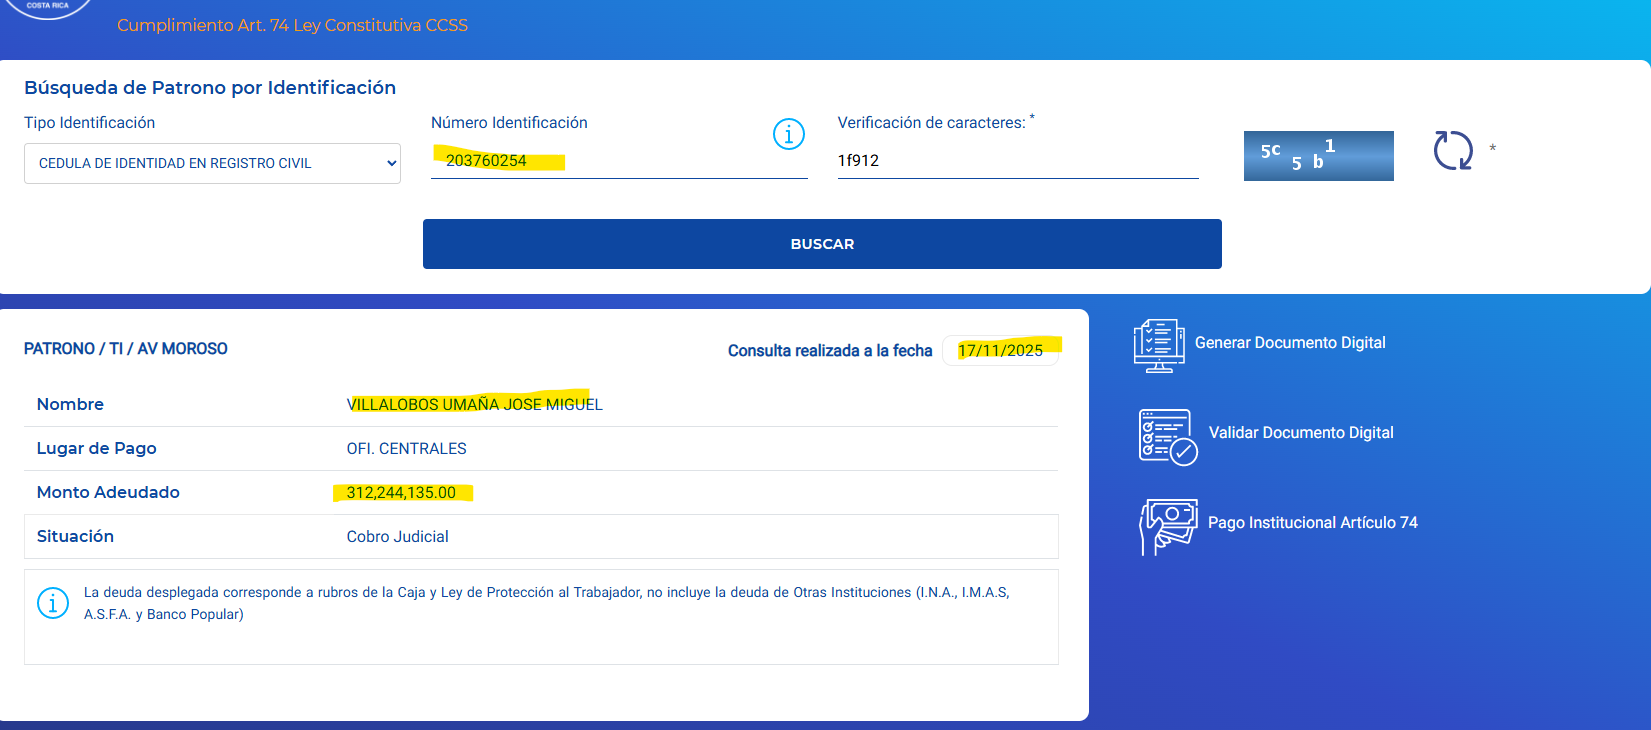Focus the Verificación de caracteres field
Viewport: 1651px width, 730px height.
pyautogui.click(x=1018, y=160)
